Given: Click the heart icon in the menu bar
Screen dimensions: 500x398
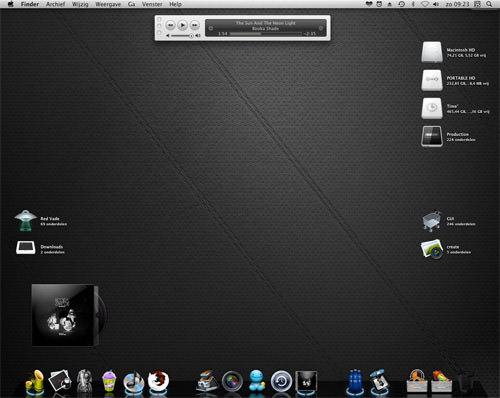Looking at the screenshot, I should pos(369,4).
